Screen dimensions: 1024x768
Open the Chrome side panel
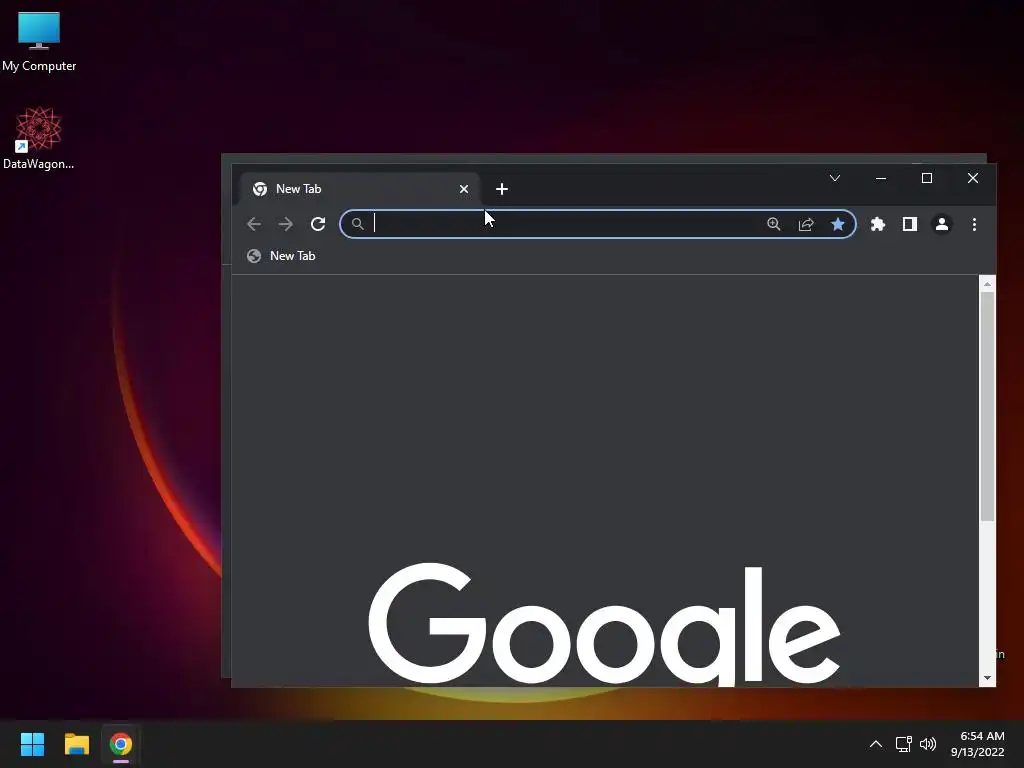(x=910, y=224)
